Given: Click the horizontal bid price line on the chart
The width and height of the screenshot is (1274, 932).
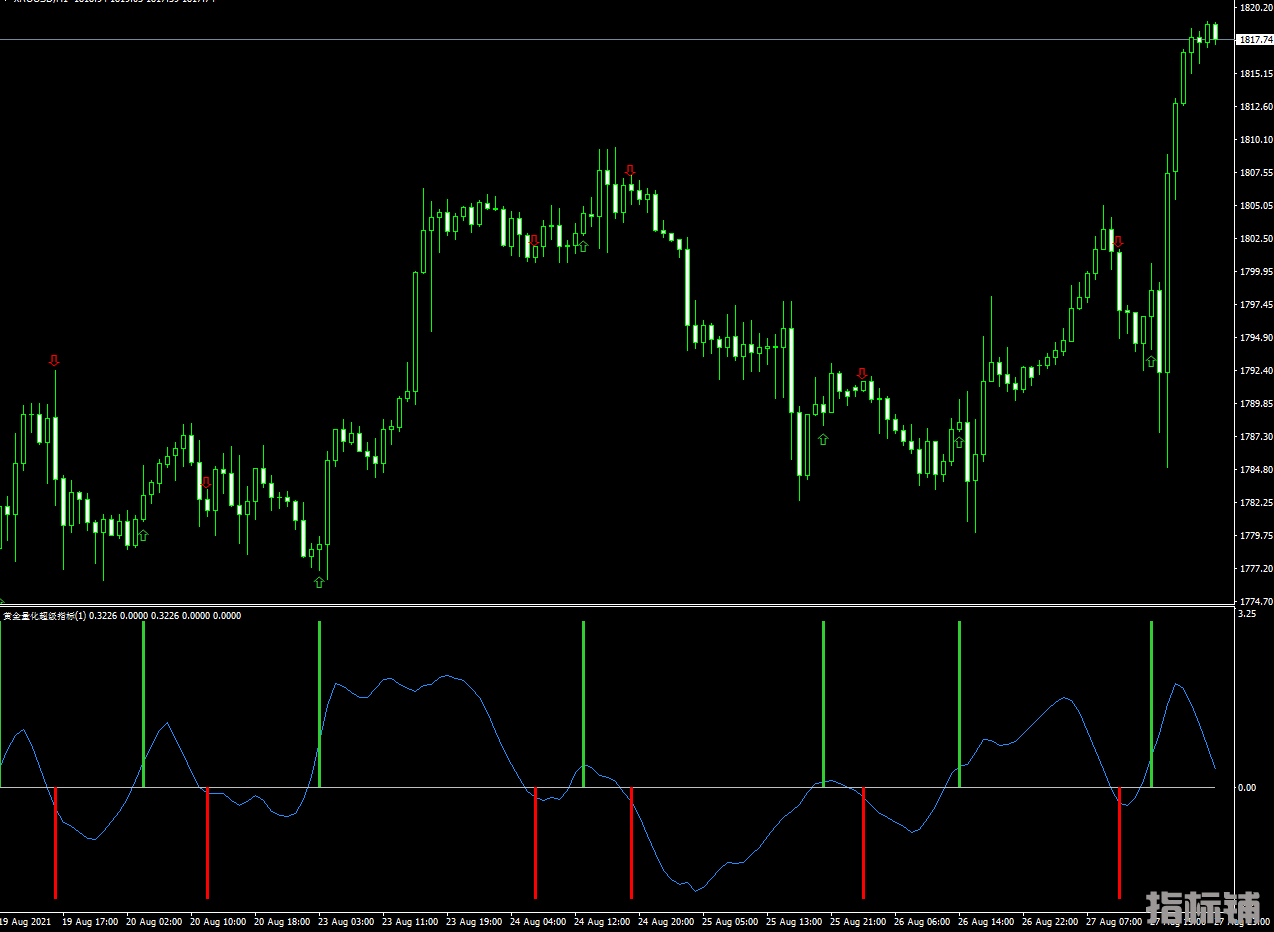Looking at the screenshot, I should click(x=617, y=40).
